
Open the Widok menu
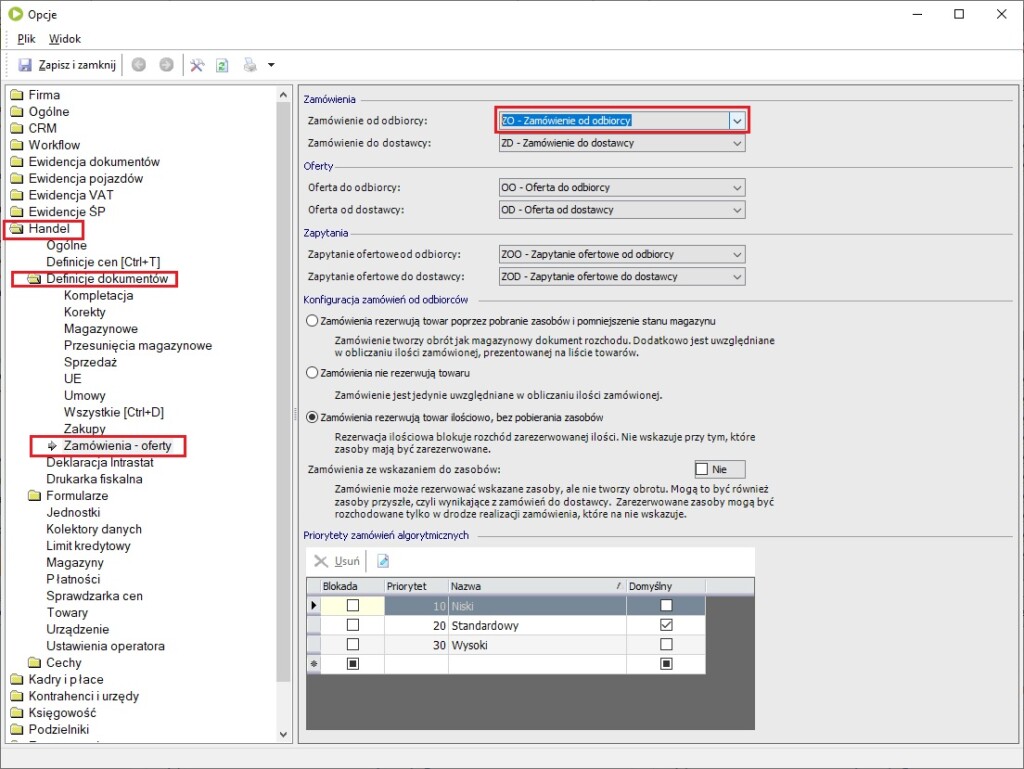pyautogui.click(x=65, y=39)
